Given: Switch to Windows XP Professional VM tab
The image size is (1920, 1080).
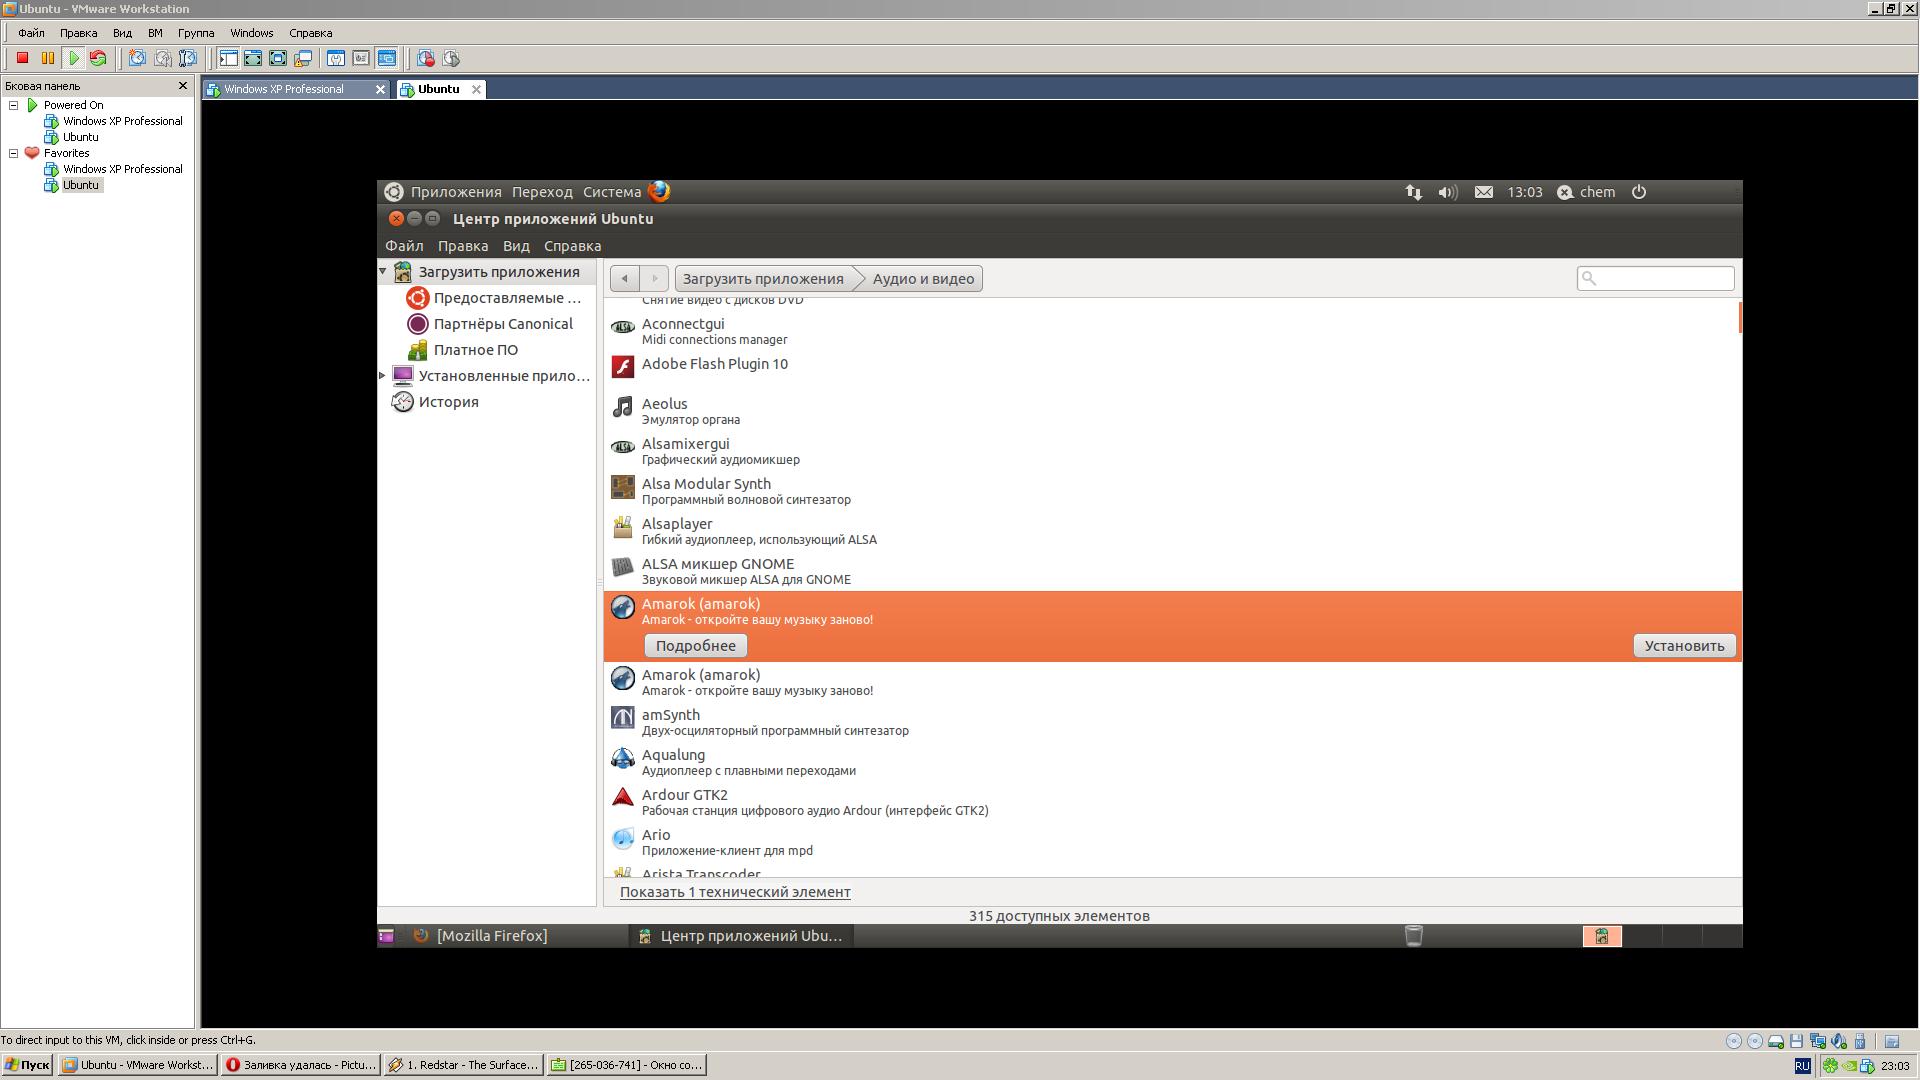Looking at the screenshot, I should (295, 89).
